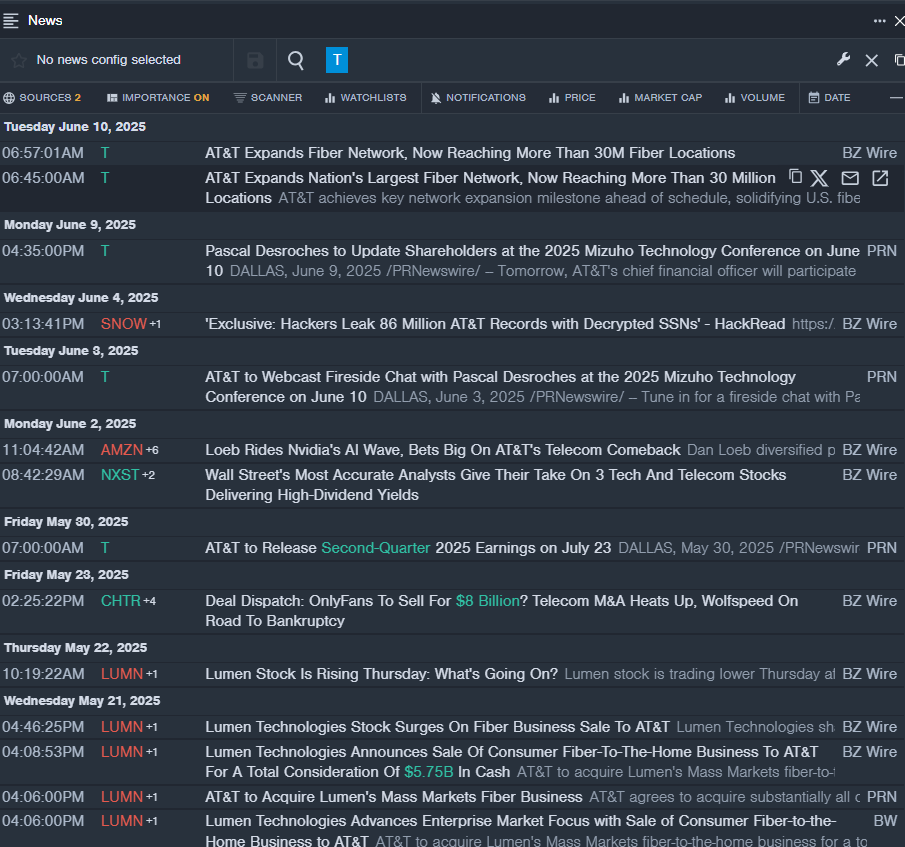Open 'AT&T to Webcast Fireside Chat' story

point(500,387)
